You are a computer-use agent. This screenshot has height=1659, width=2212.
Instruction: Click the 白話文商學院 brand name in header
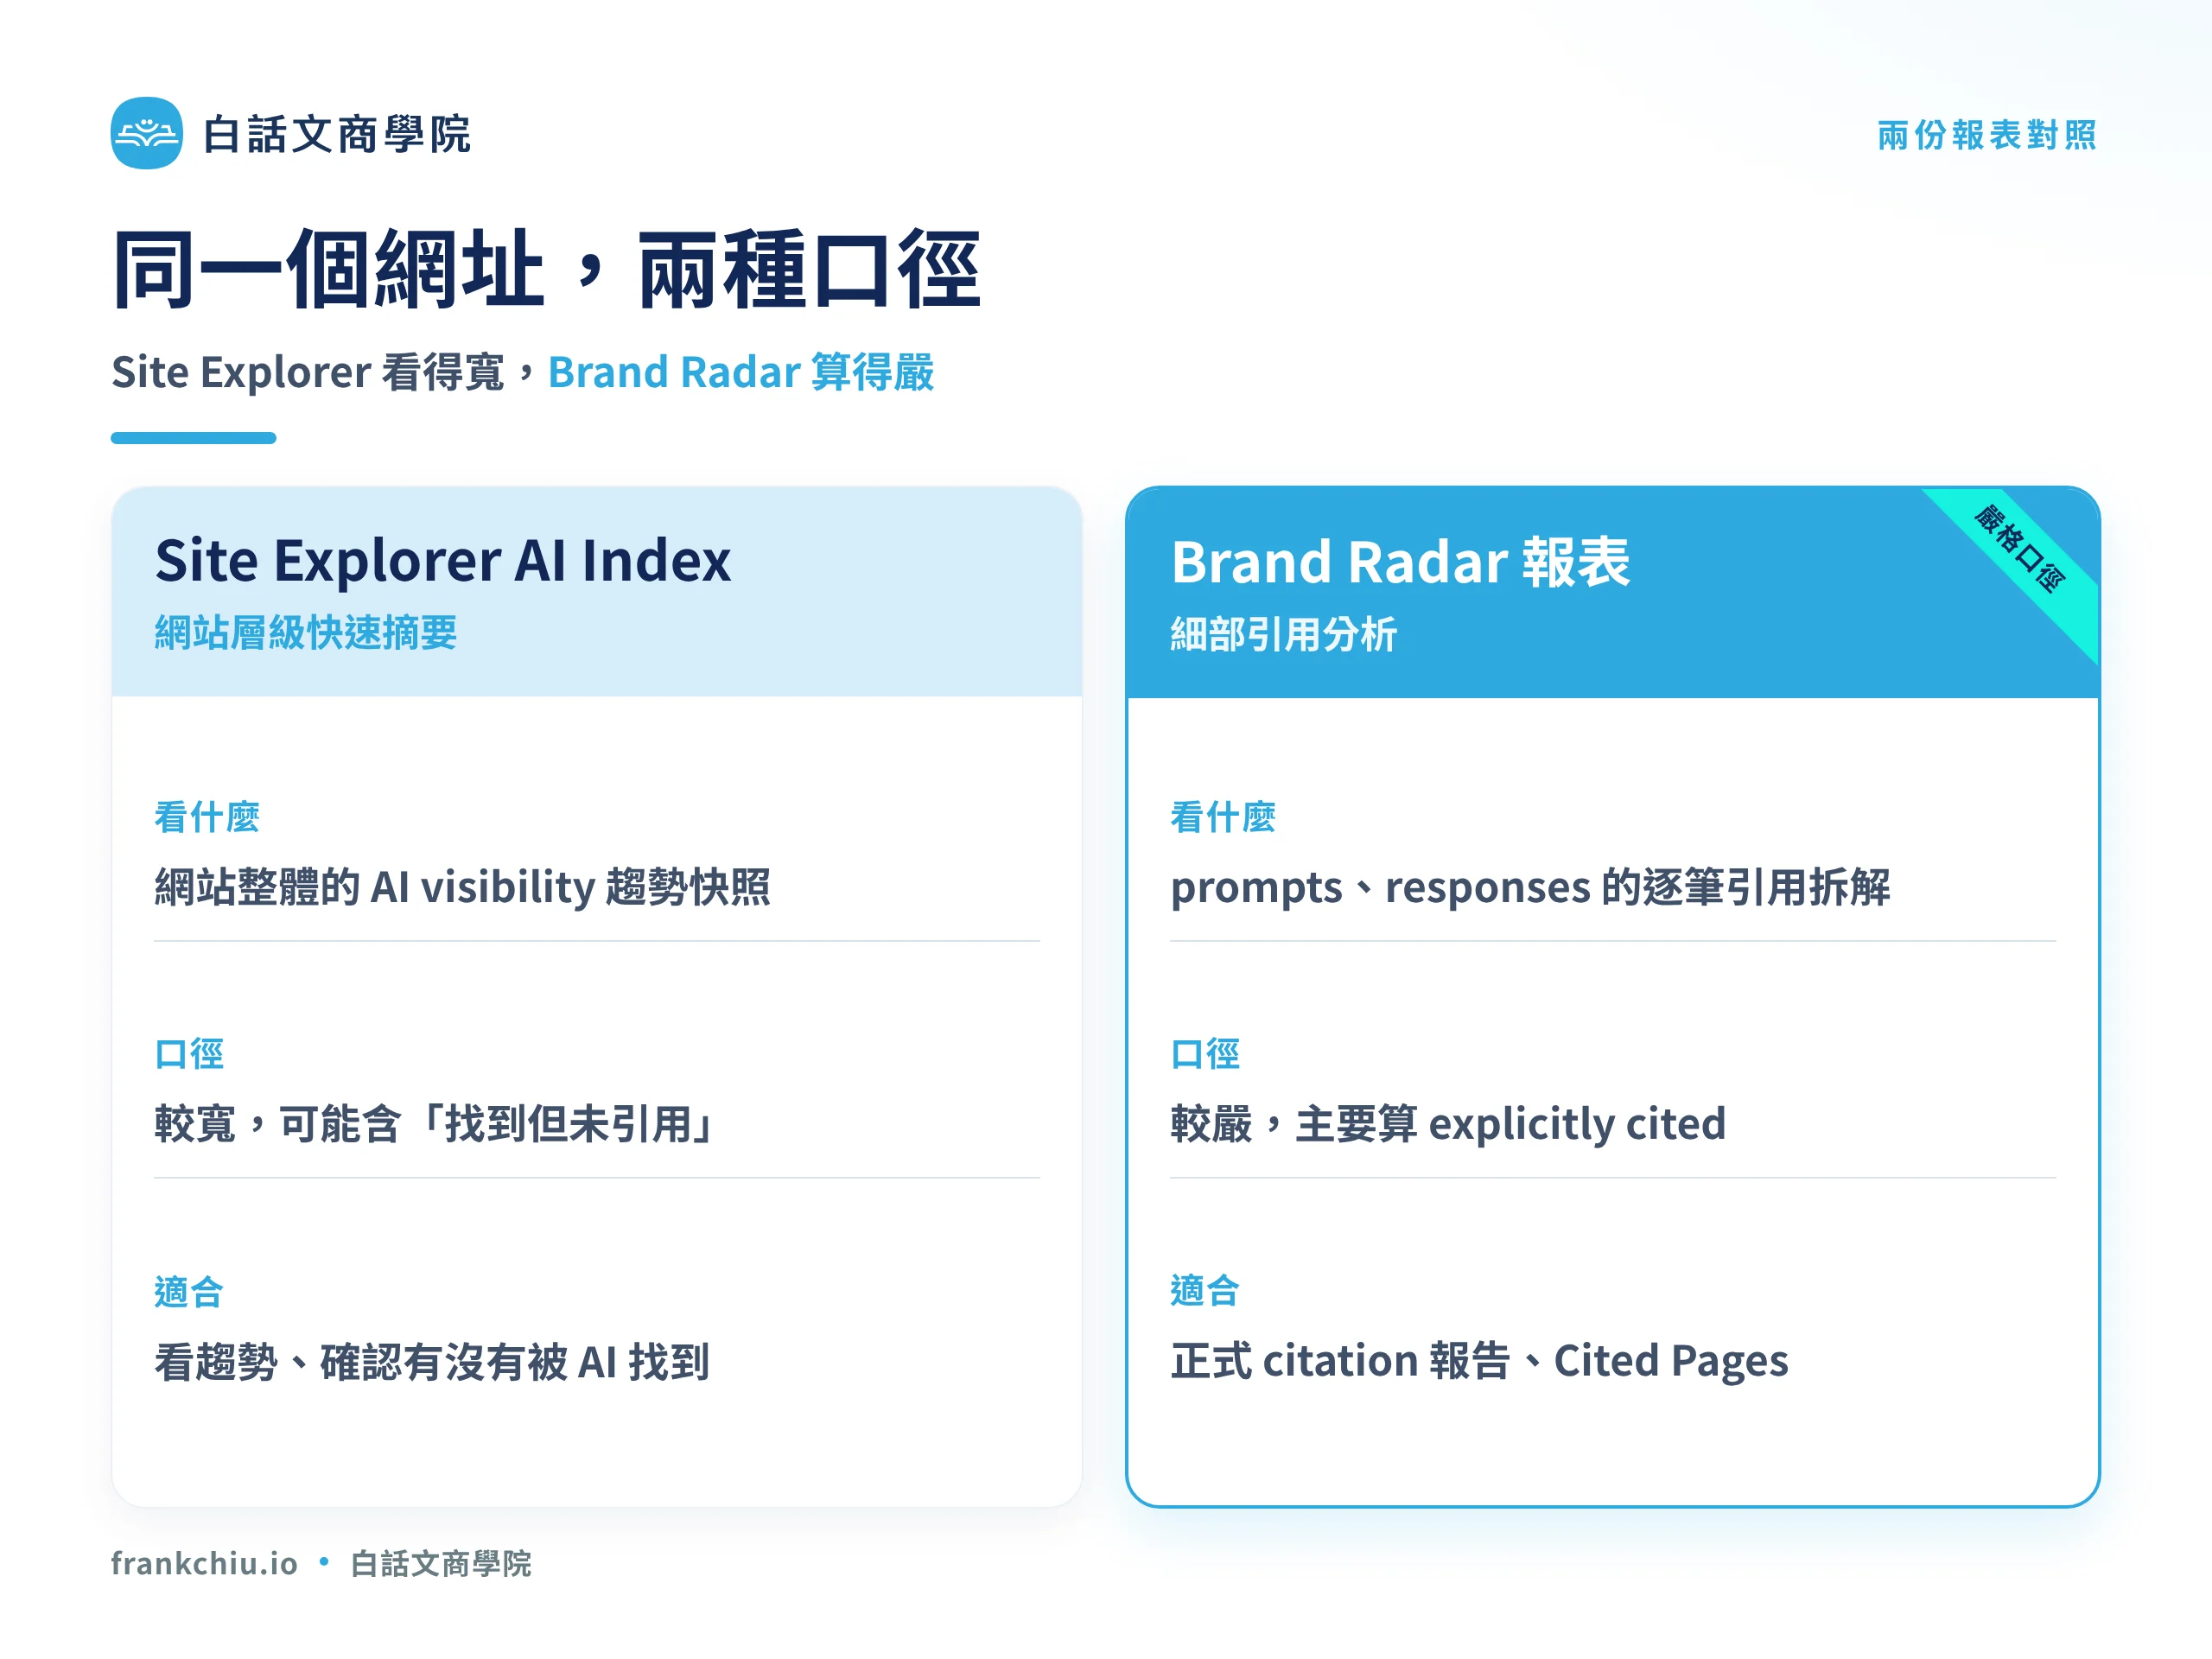[336, 134]
